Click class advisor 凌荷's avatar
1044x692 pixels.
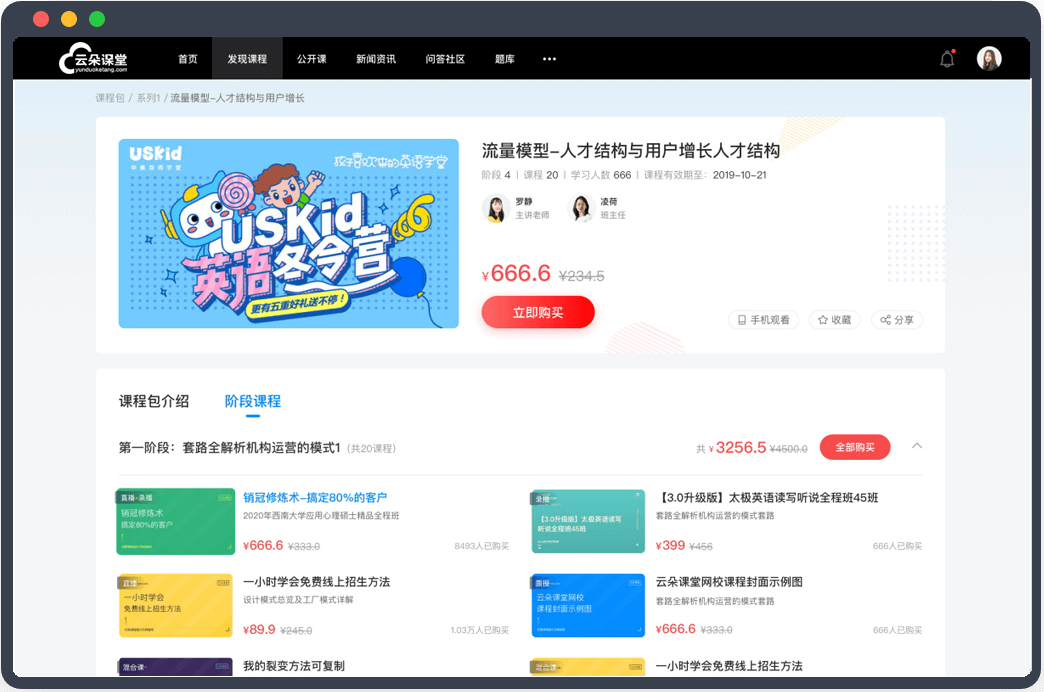[x=581, y=208]
